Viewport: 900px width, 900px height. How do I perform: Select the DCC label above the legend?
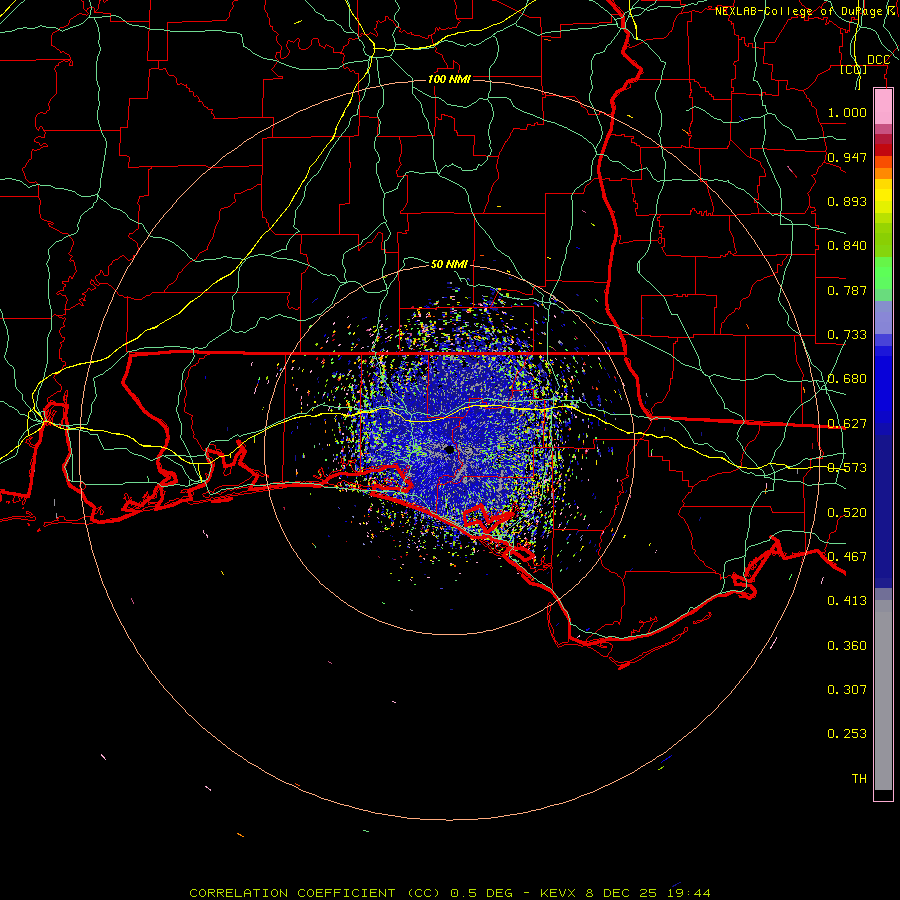click(878, 60)
